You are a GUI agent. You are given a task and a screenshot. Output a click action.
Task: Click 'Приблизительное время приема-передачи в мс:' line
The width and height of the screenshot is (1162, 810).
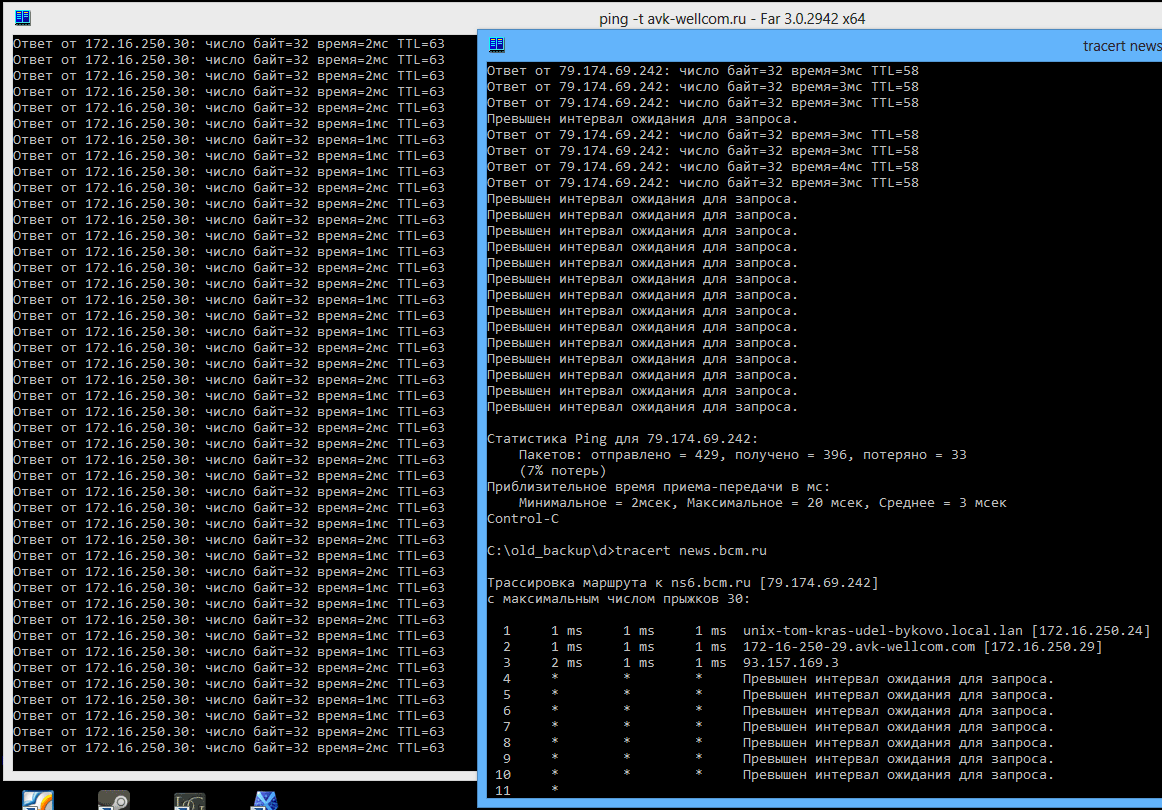click(x=659, y=487)
